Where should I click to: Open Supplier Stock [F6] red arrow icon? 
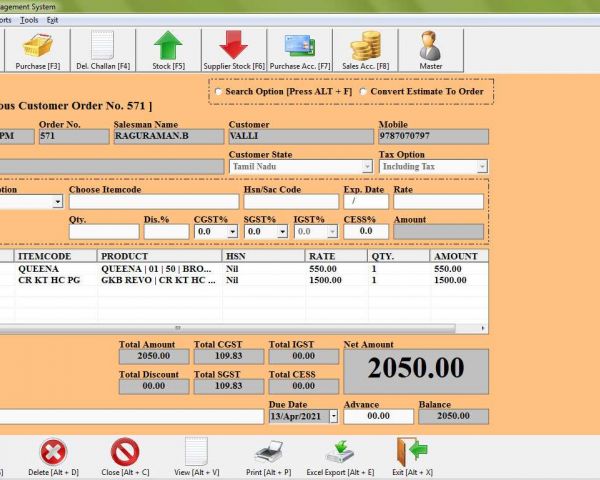[x=234, y=46]
